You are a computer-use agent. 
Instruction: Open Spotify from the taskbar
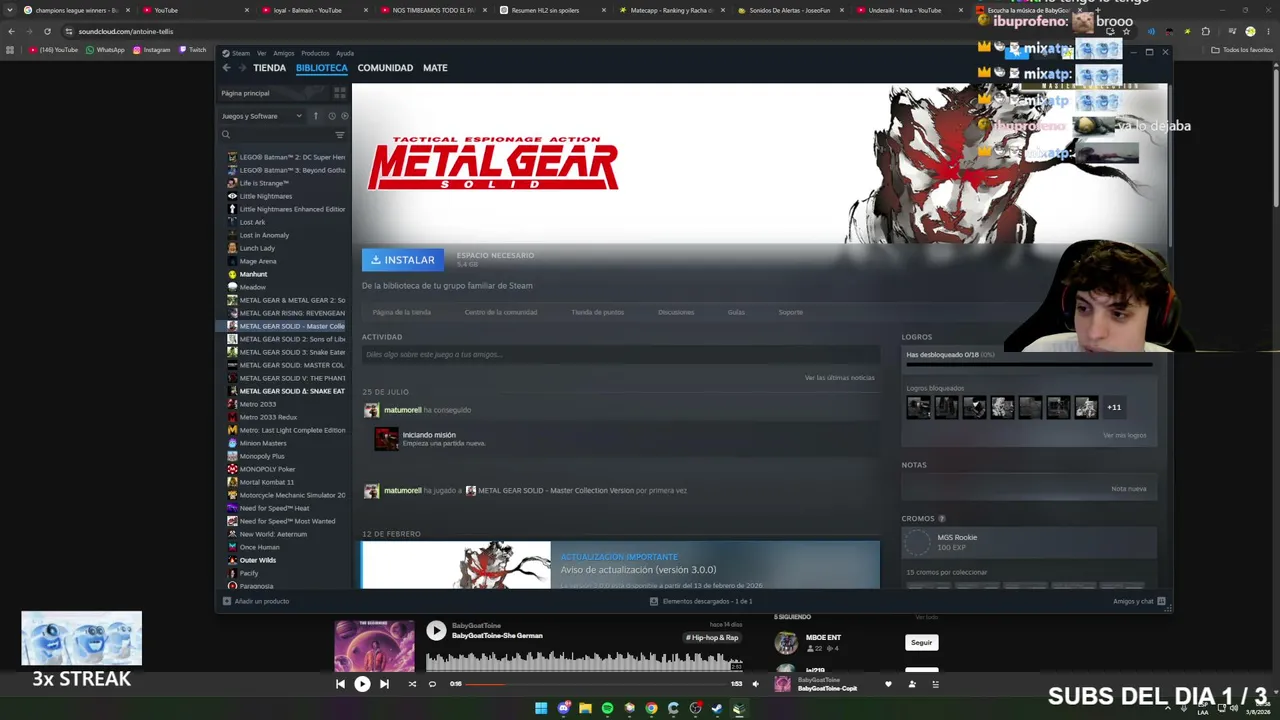(x=607, y=708)
